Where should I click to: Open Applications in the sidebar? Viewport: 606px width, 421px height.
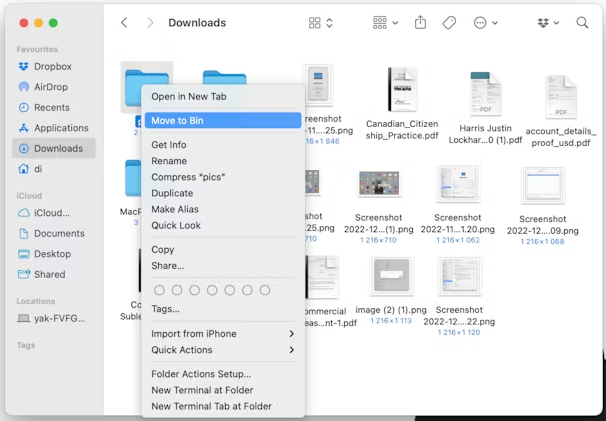(60, 128)
